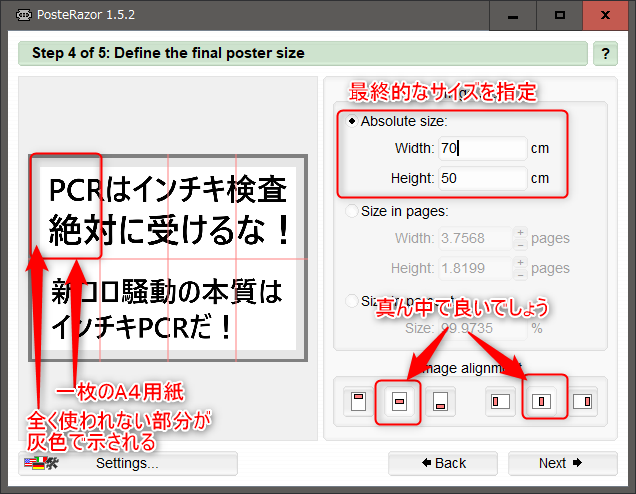This screenshot has height=494, width=636.
Task: Go to the Next step
Action: pyautogui.click(x=561, y=463)
